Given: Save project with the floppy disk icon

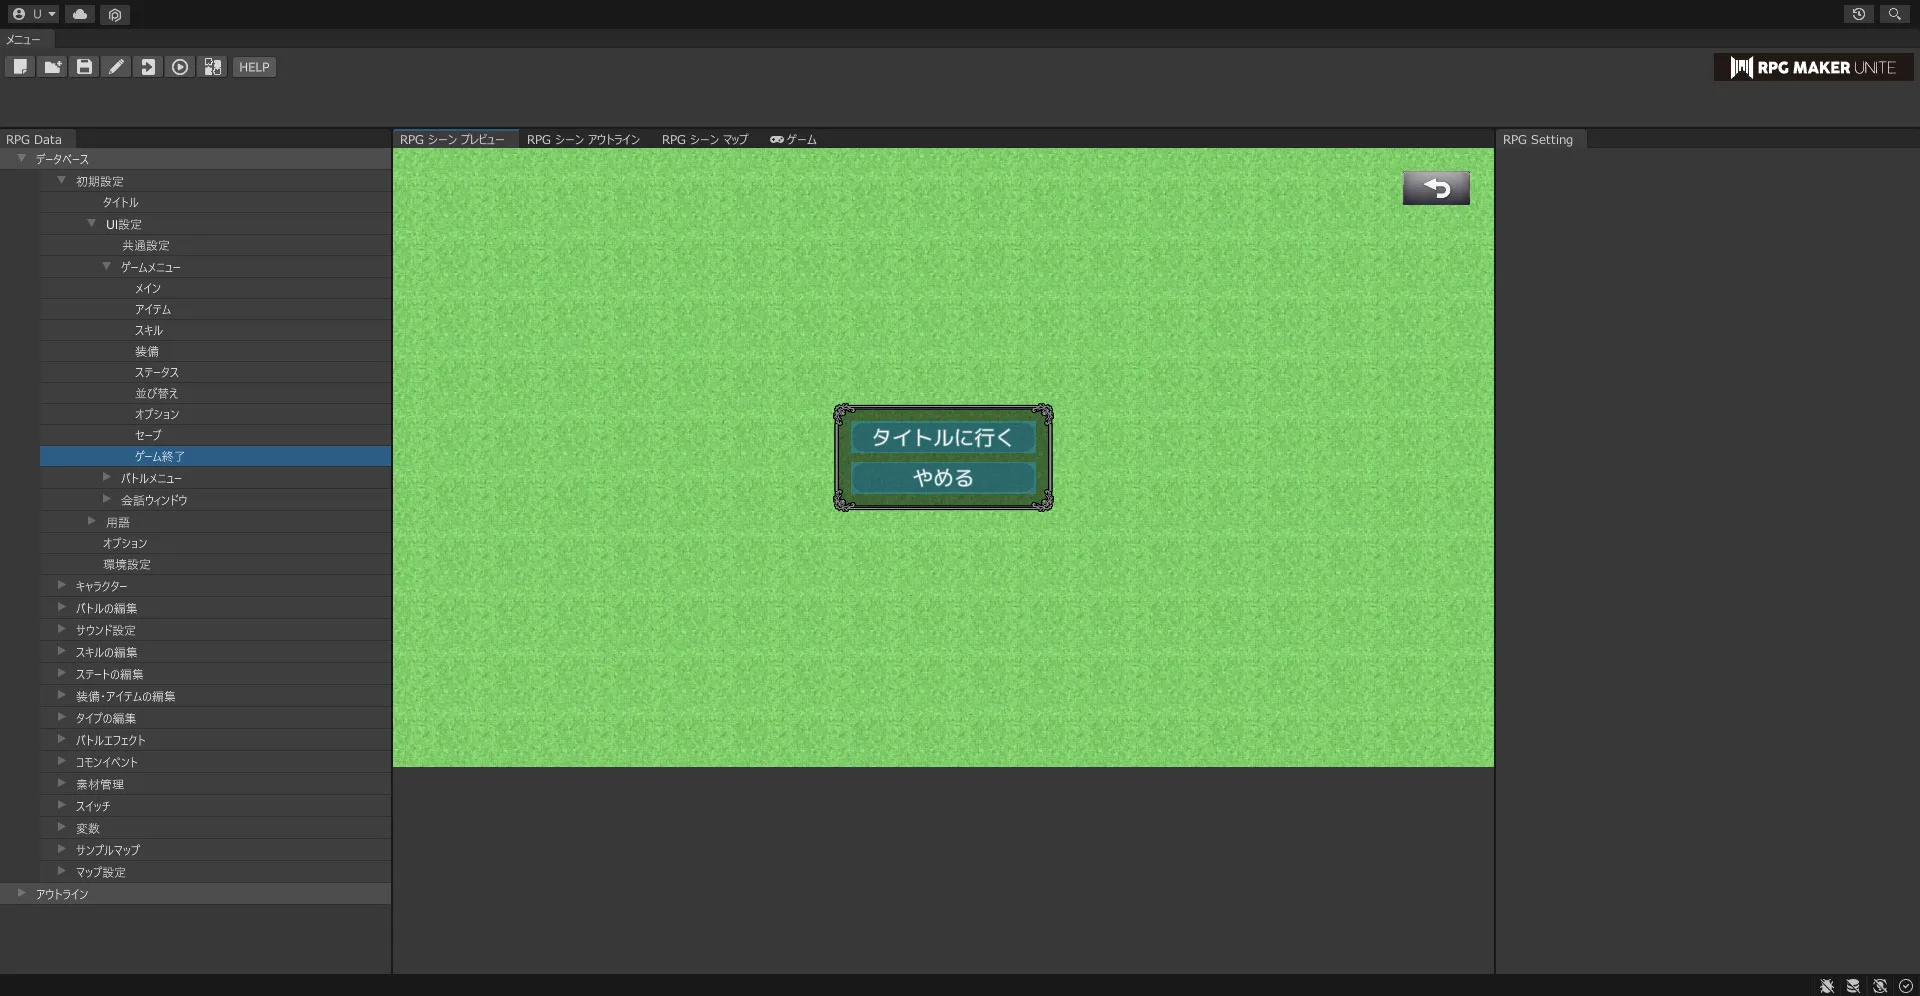Looking at the screenshot, I should [84, 67].
